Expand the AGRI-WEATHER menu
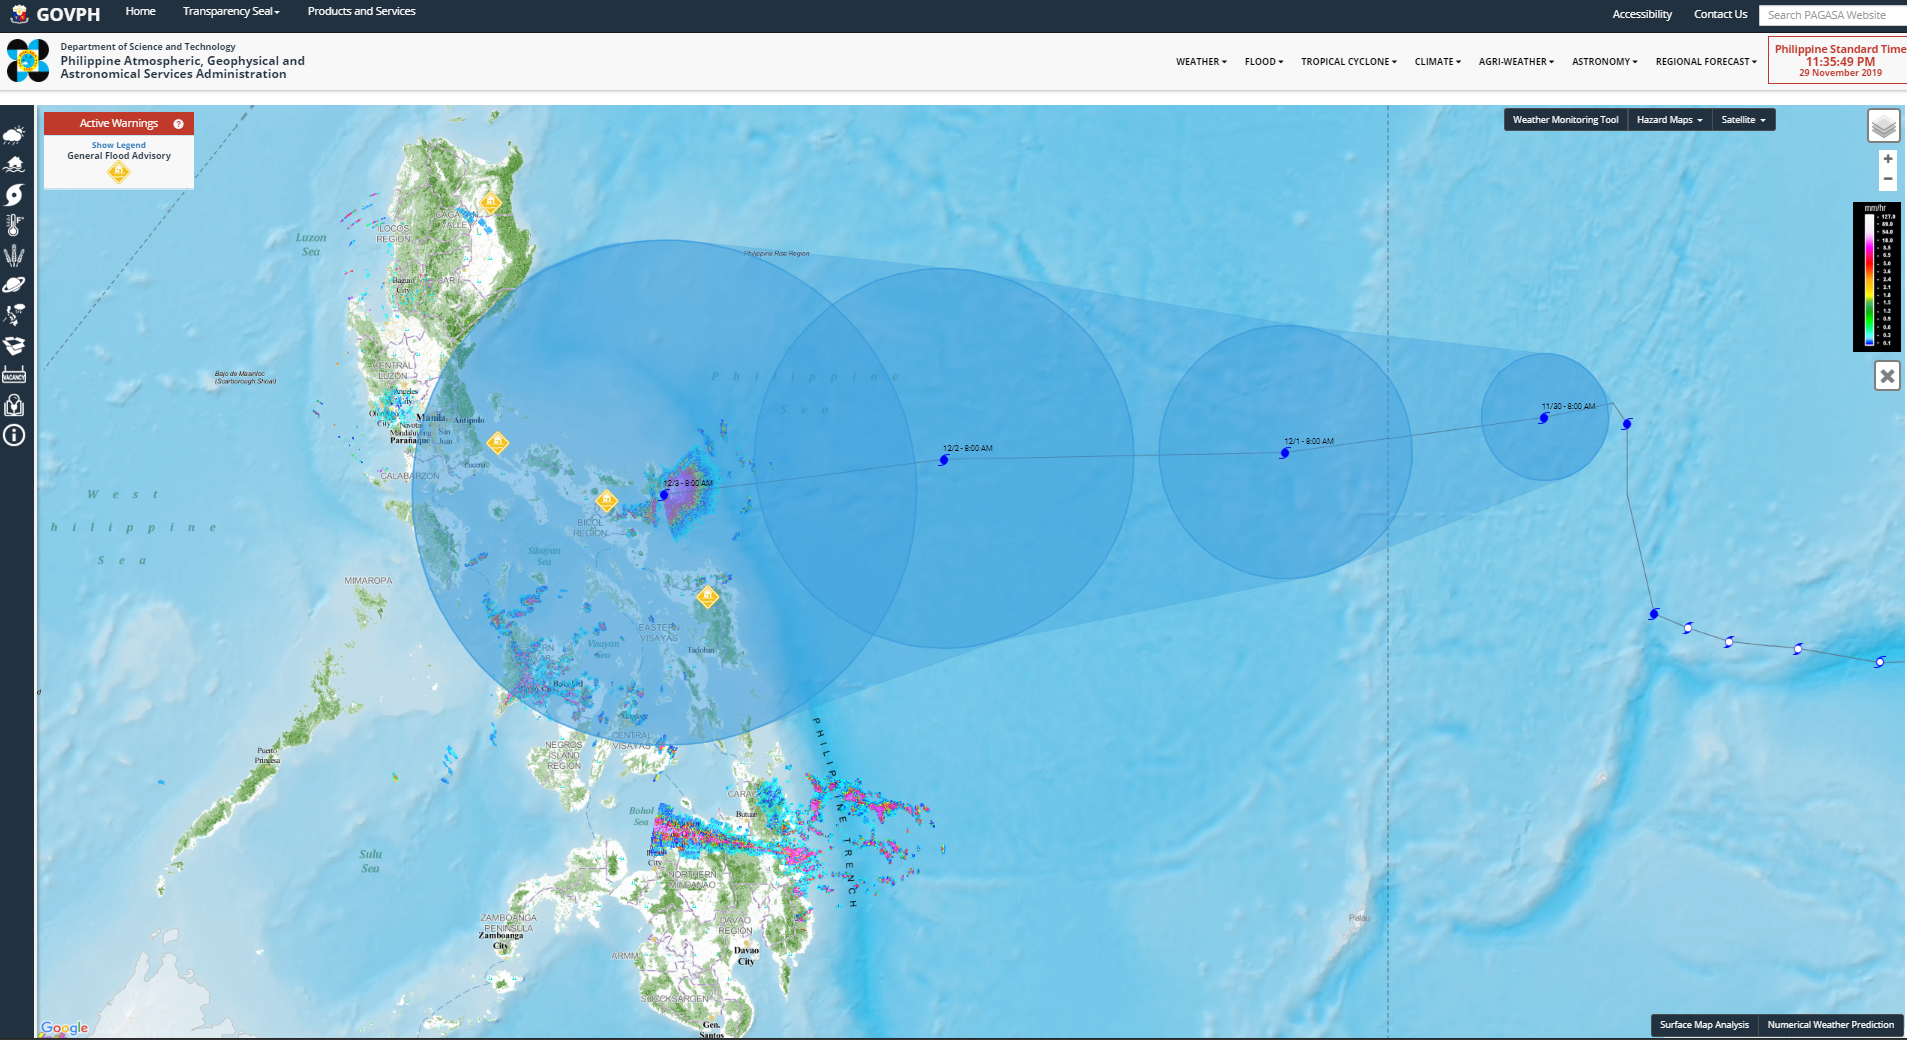 (1516, 62)
